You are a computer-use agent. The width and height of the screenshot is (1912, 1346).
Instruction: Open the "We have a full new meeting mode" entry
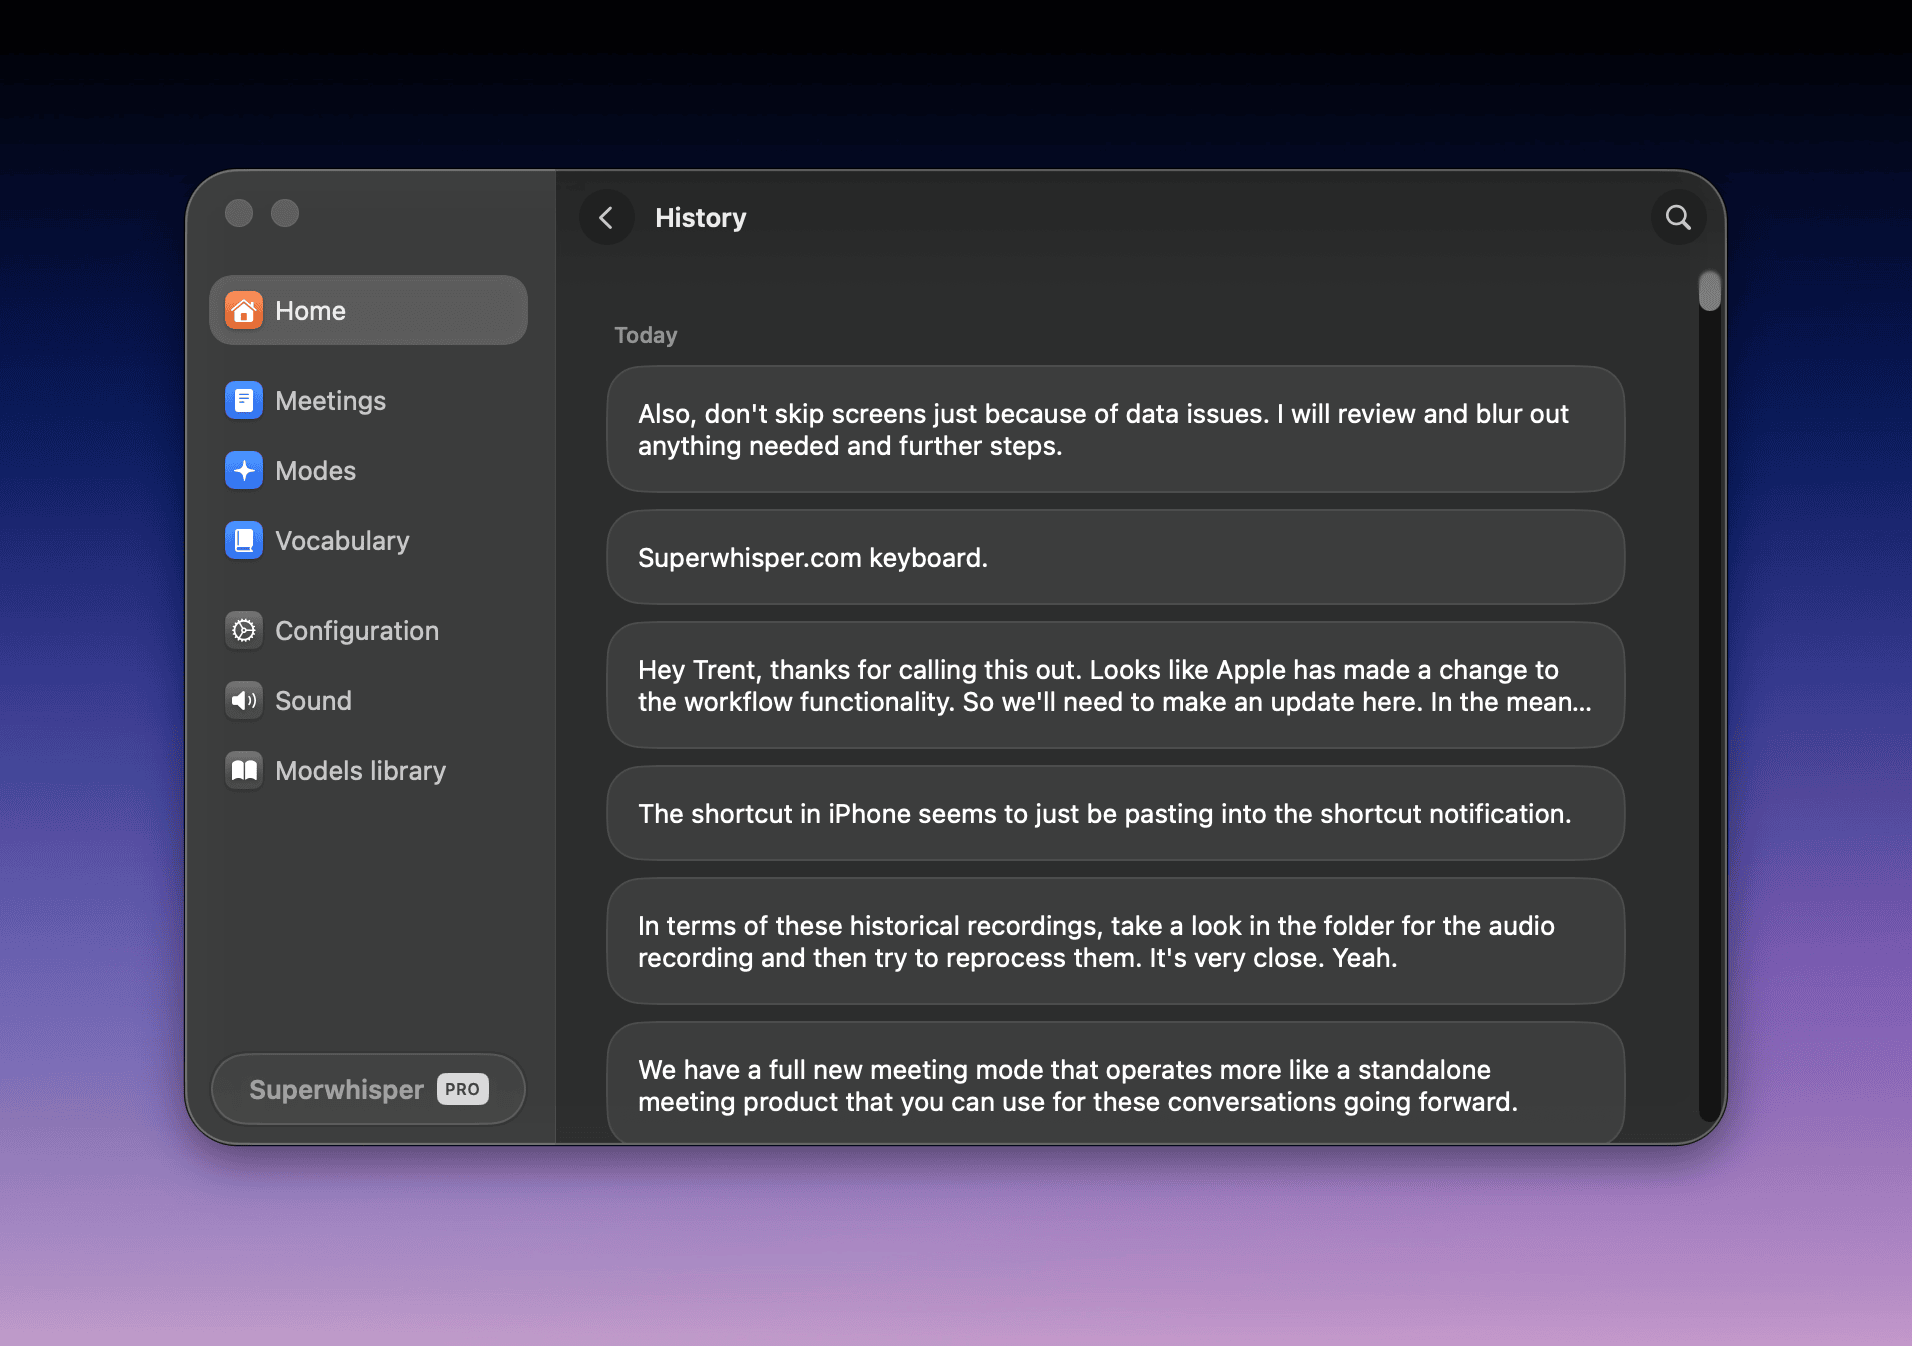pos(1115,1083)
